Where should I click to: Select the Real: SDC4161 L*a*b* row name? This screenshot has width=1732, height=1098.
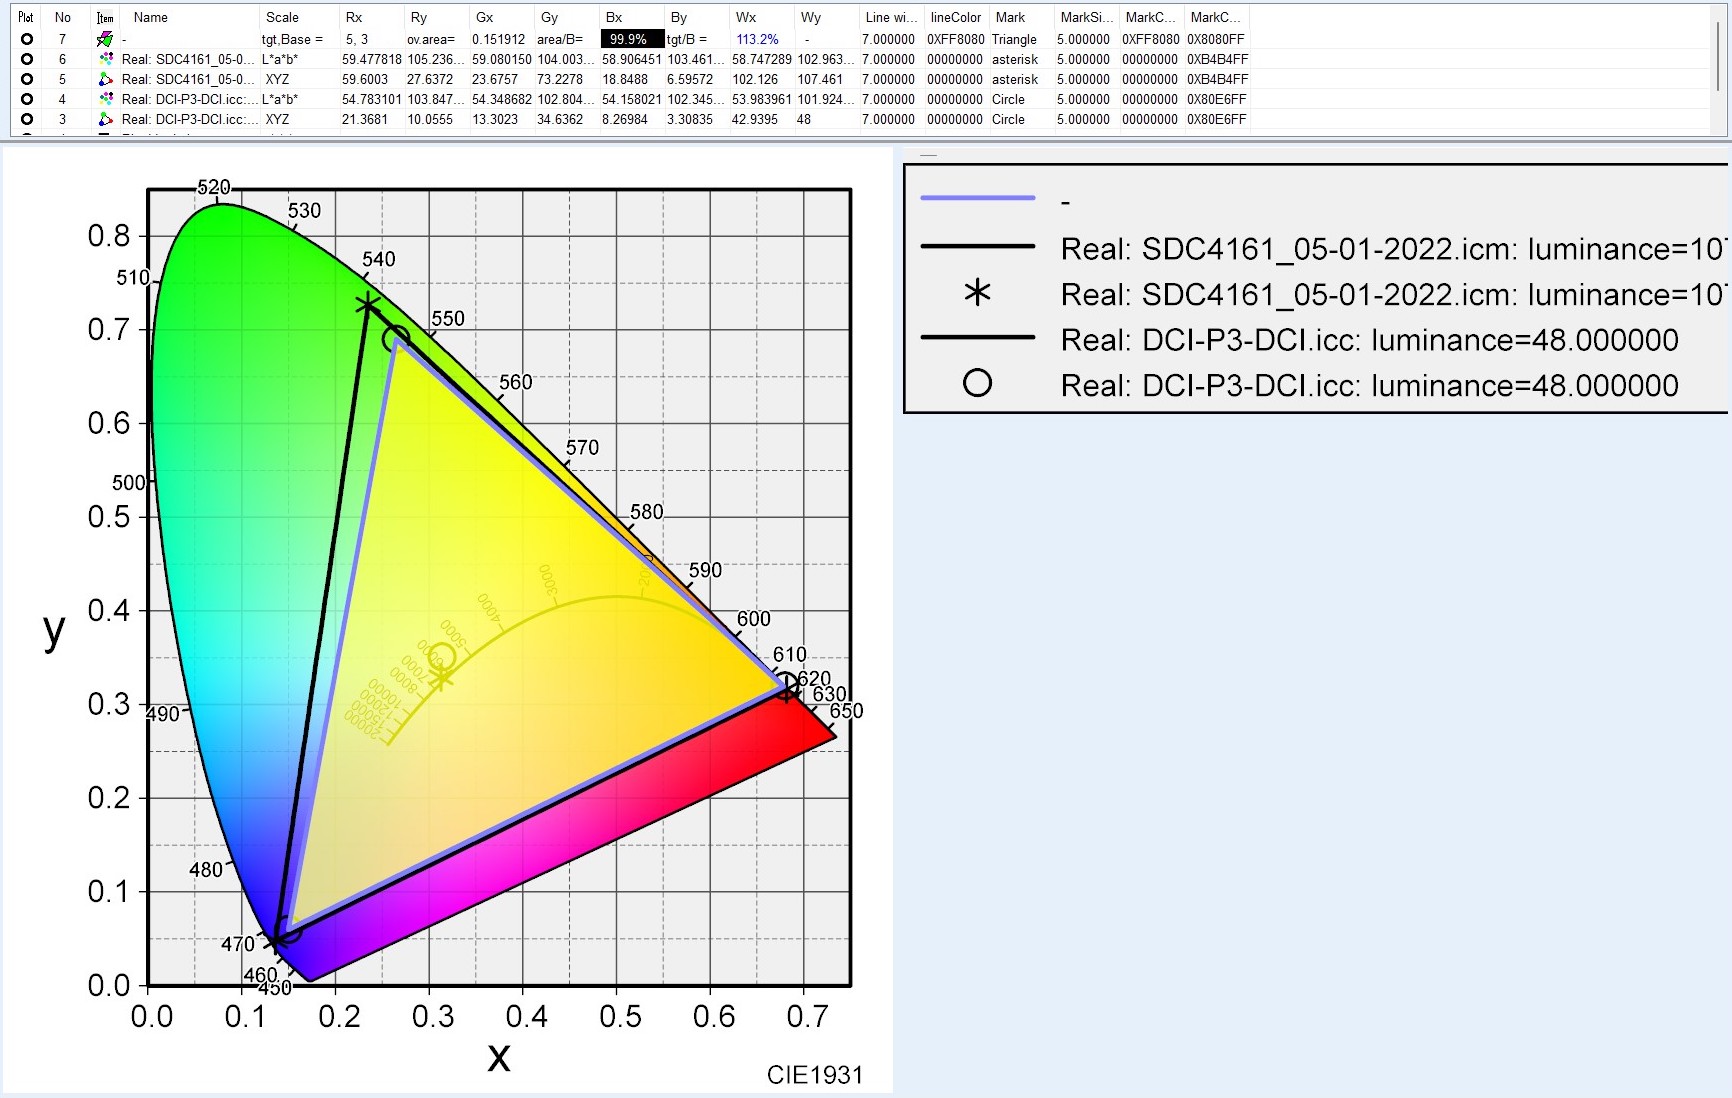[188, 59]
